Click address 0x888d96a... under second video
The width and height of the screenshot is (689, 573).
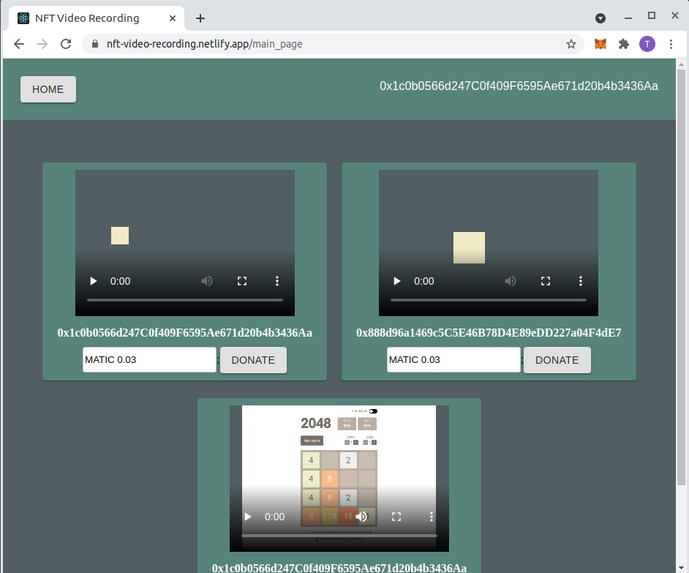489,333
